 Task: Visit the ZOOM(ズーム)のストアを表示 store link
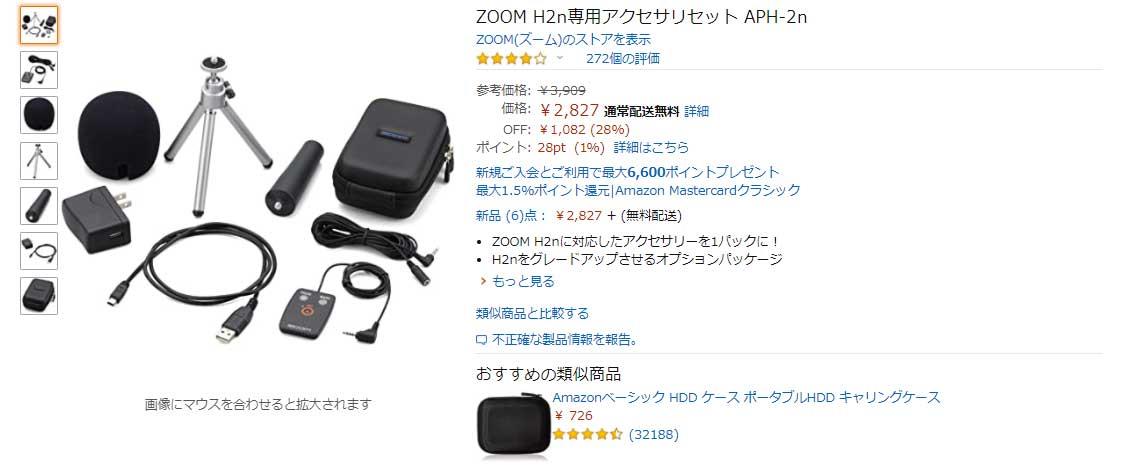coord(563,39)
